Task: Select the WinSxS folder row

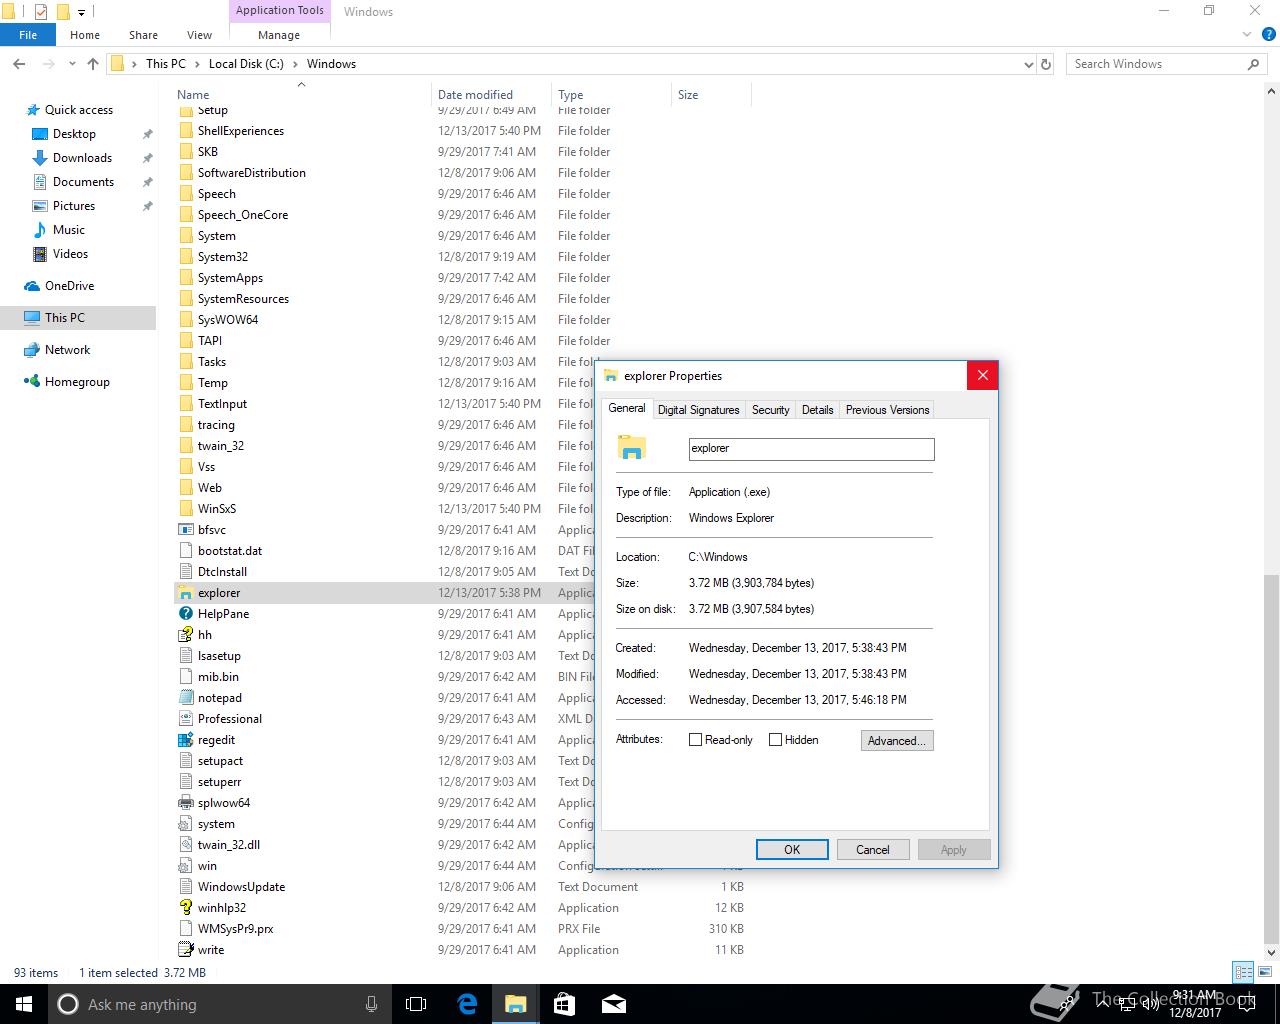Action: [385, 509]
